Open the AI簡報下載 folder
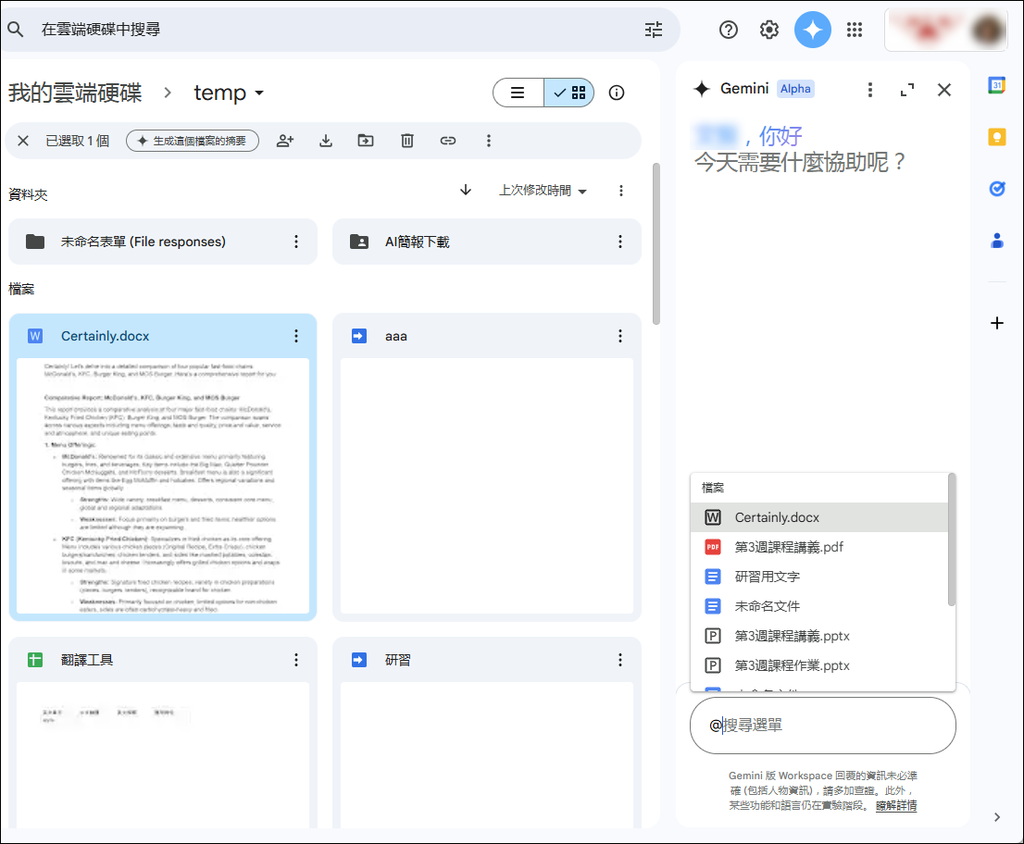This screenshot has width=1024, height=844. point(487,242)
